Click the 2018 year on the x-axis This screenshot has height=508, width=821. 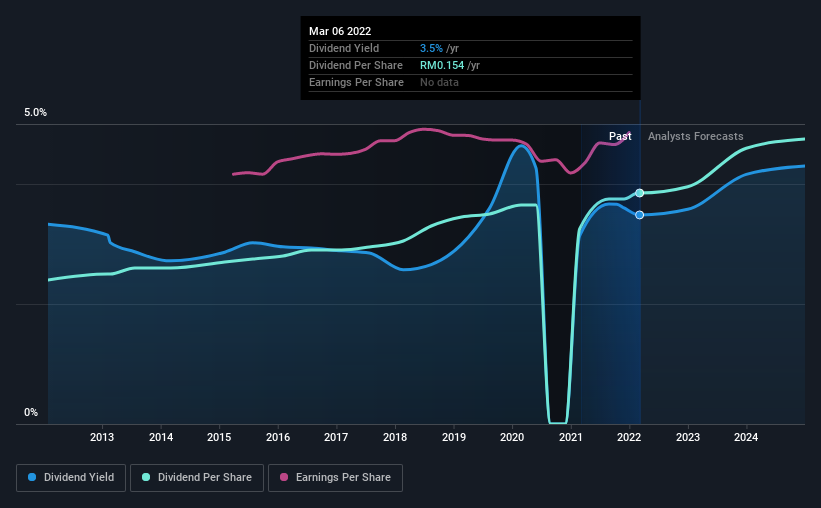[x=395, y=437]
